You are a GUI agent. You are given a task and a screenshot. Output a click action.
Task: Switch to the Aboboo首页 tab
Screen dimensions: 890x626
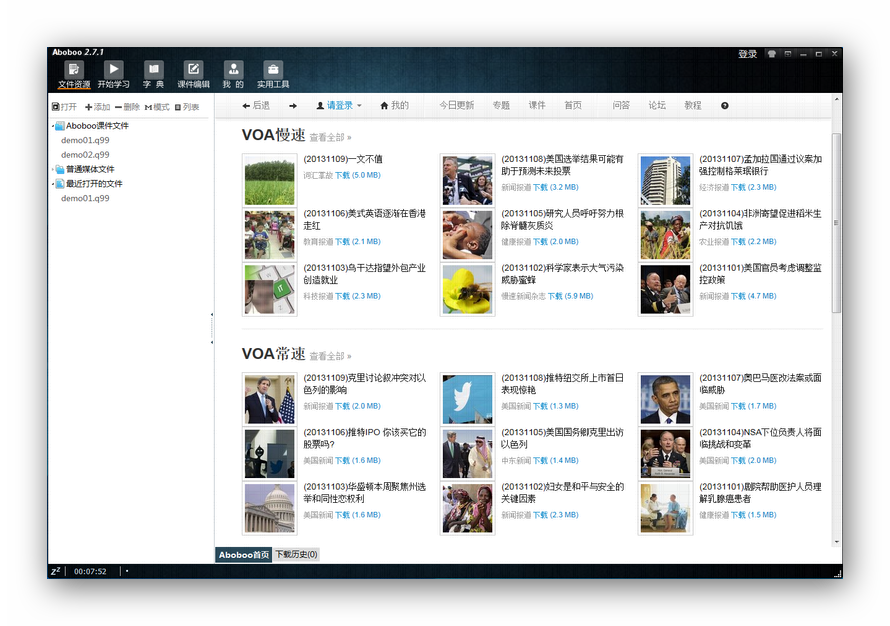pos(244,554)
